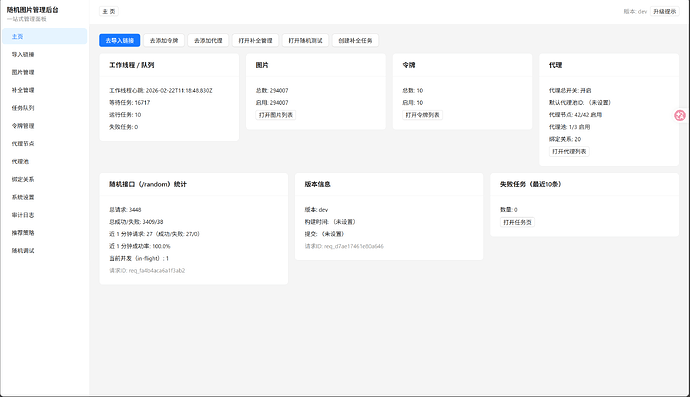The width and height of the screenshot is (690, 397).
Task: Click request ID in 随机接口 stats card
Action: (x=147, y=271)
